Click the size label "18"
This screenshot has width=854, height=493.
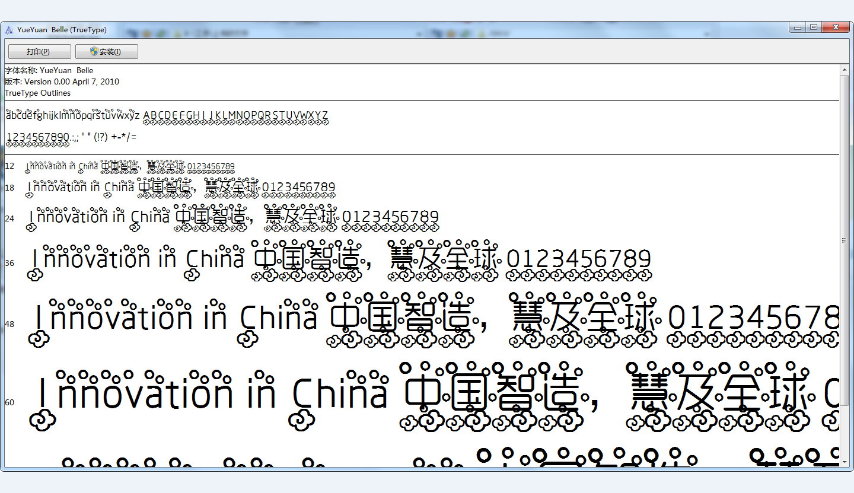pos(9,188)
